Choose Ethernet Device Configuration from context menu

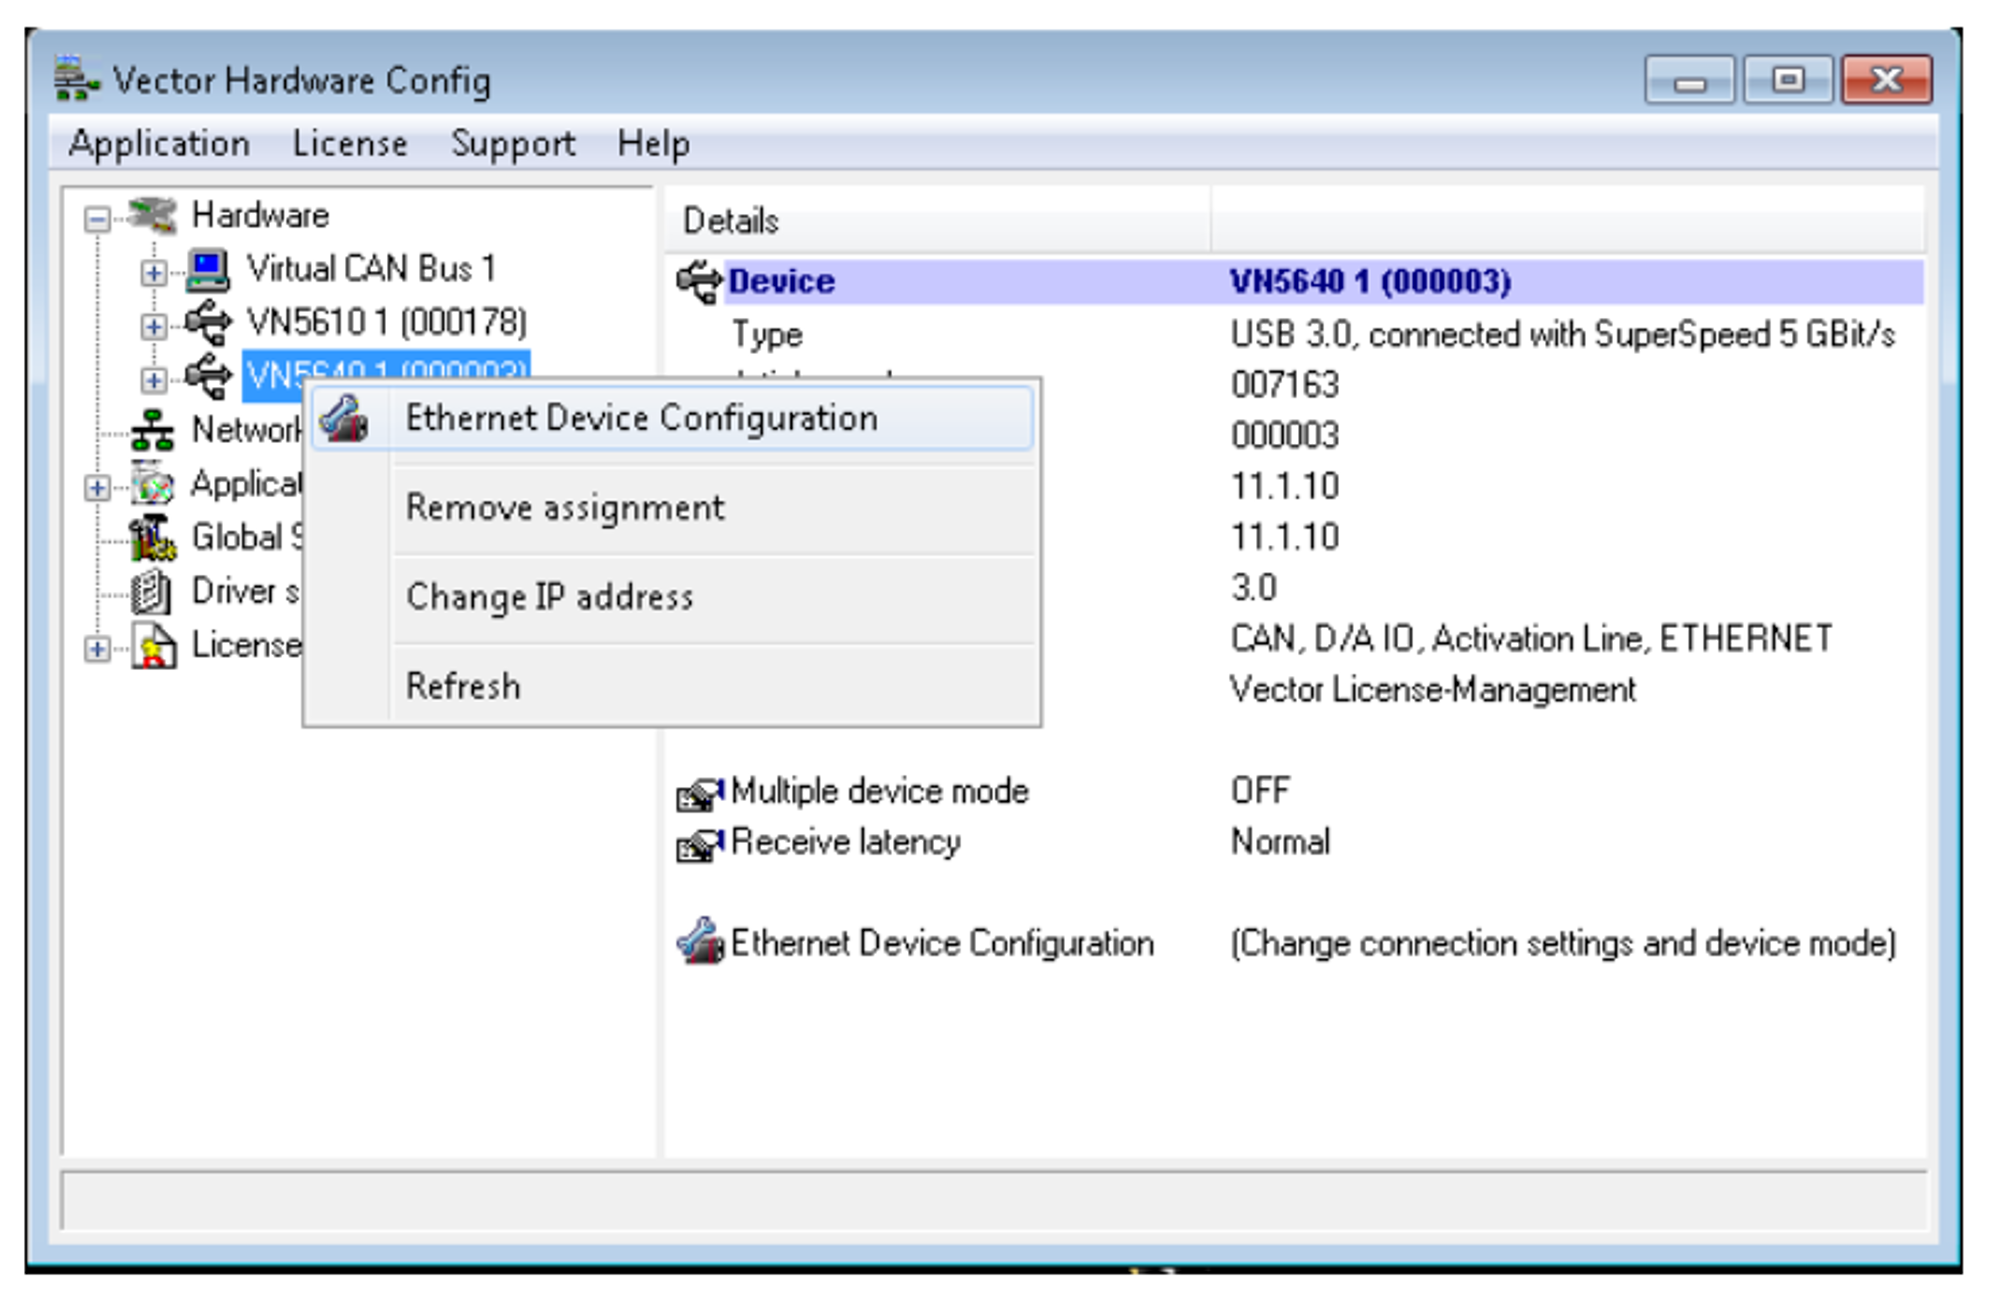coord(672,418)
